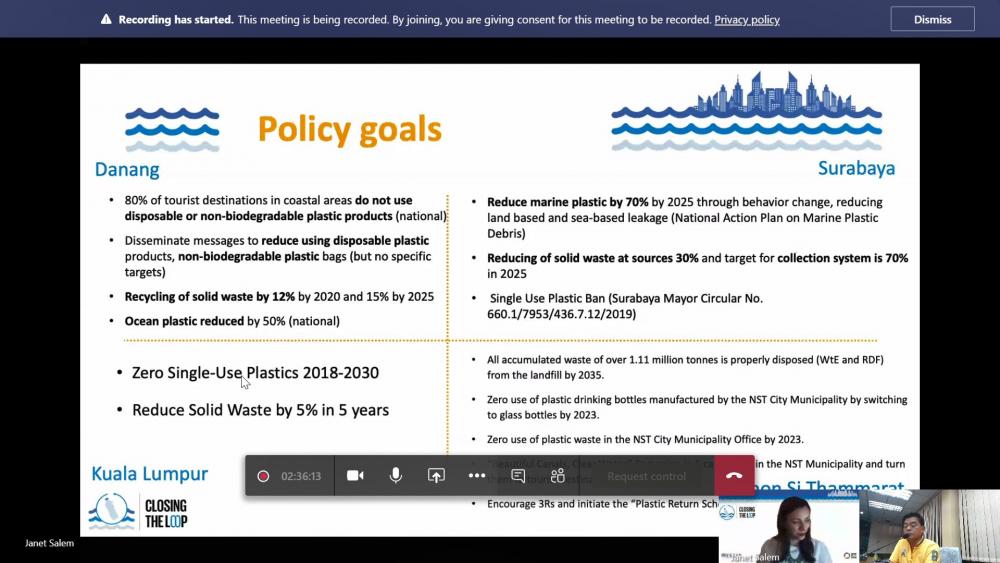1000x563 pixels.
Task: Click the Janet Salem presenter name label
Action: pyautogui.click(x=49, y=543)
